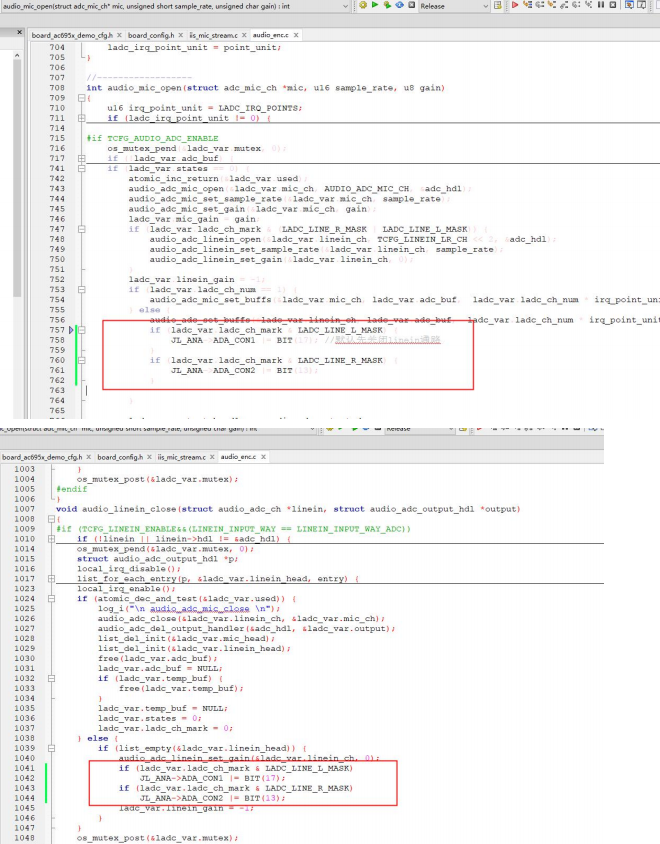Click the Rebuild icon in top toolbar
This screenshot has width=660, height=844.
tap(399, 5)
